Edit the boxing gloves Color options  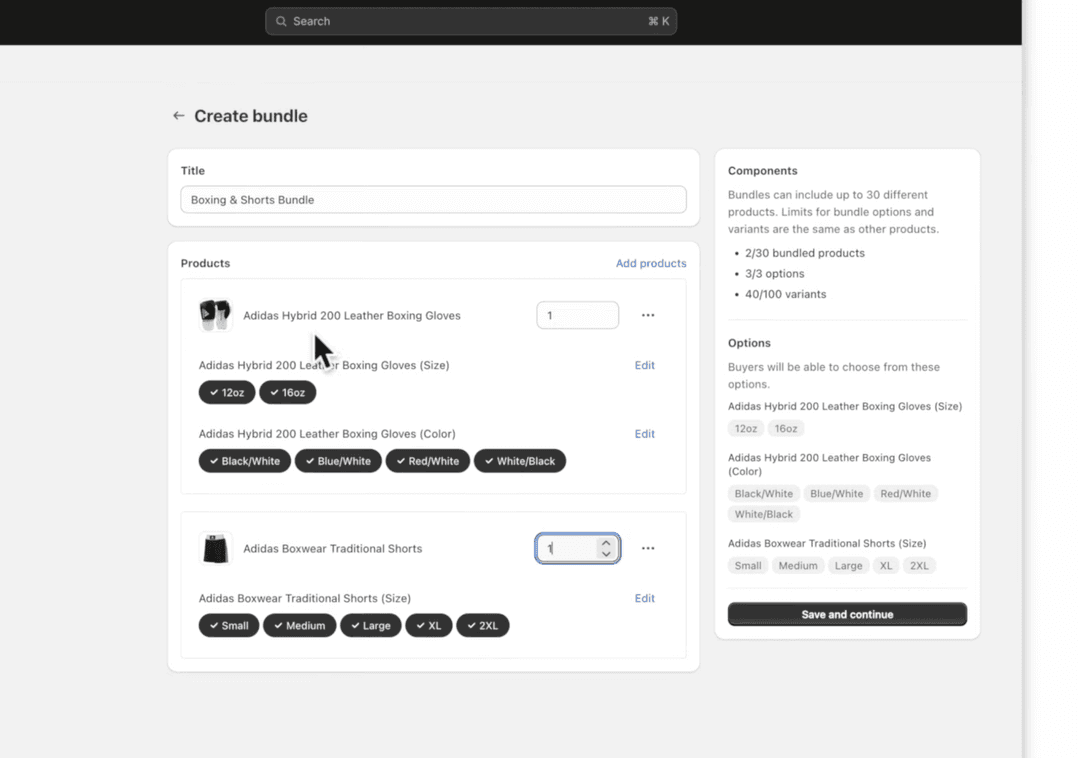click(644, 433)
